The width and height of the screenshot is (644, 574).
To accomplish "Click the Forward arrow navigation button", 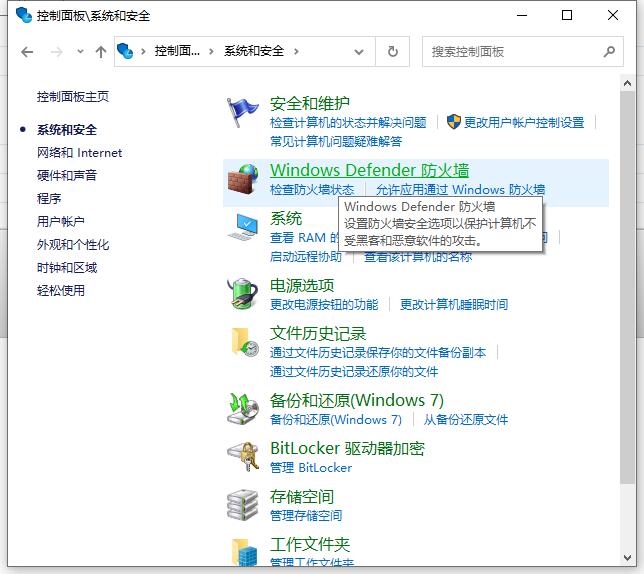I will [57, 52].
